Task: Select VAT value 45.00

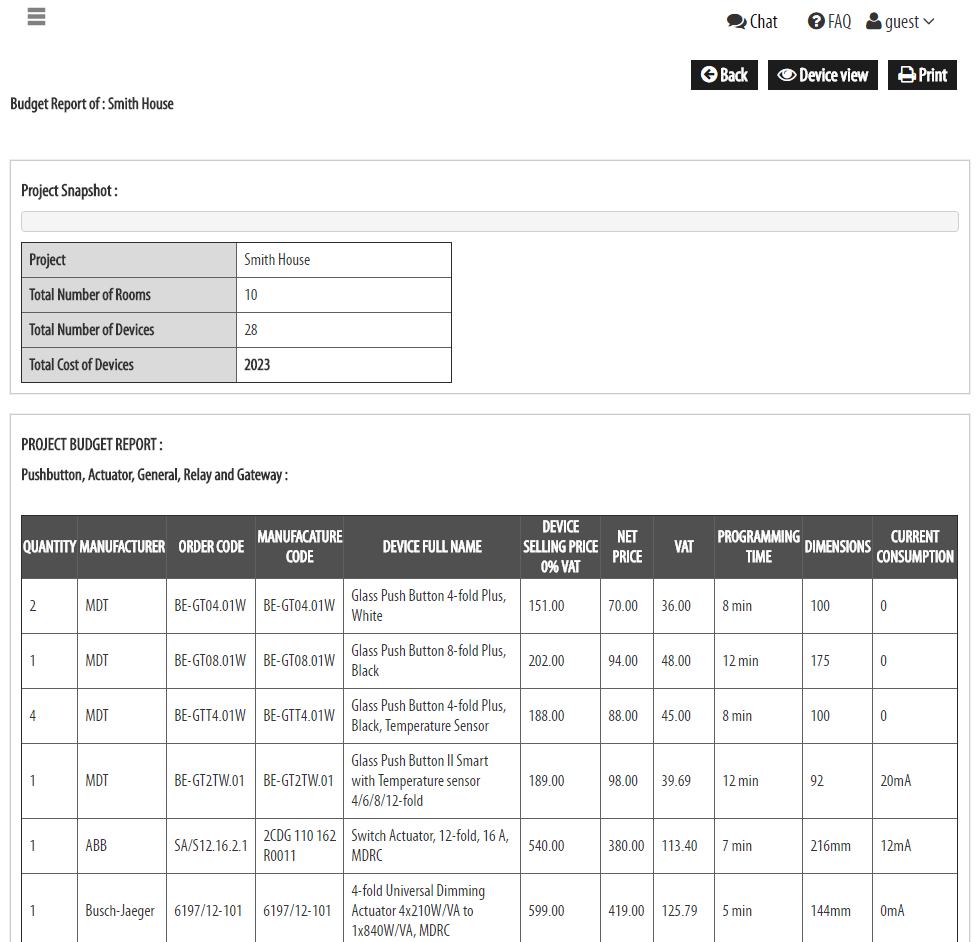Action: click(x=684, y=716)
